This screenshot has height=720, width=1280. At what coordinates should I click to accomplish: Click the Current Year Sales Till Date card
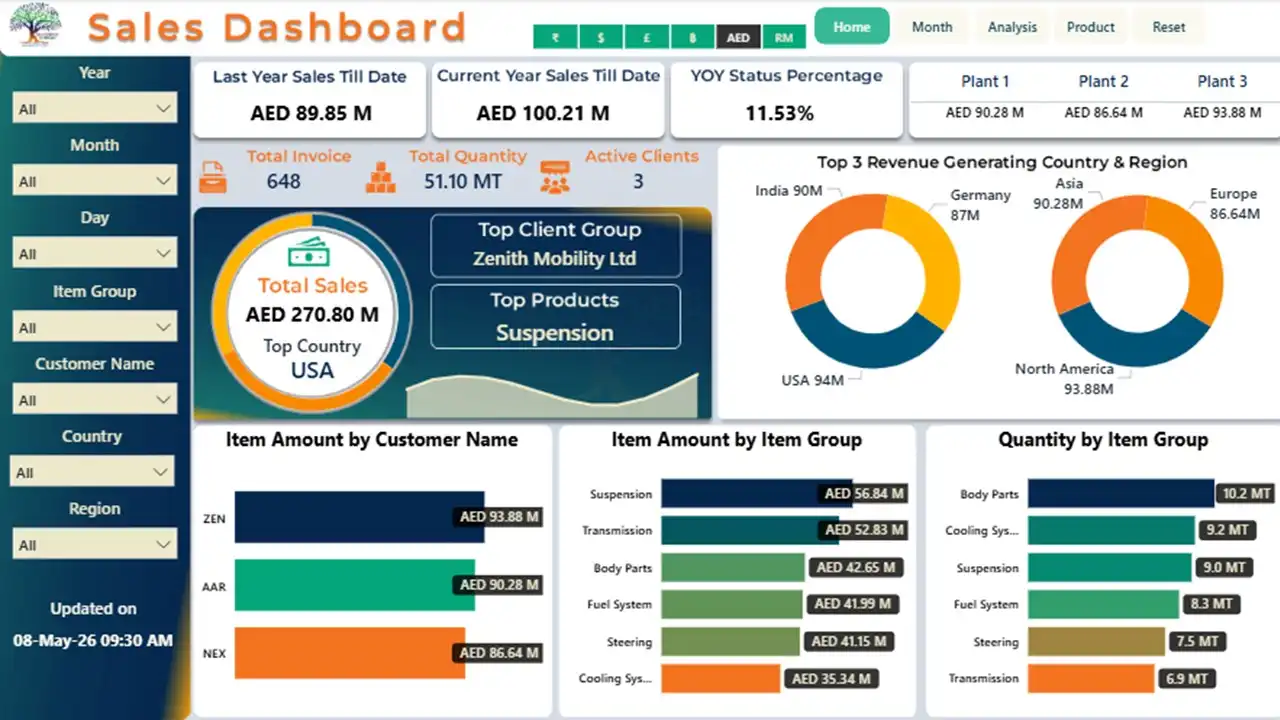point(548,99)
